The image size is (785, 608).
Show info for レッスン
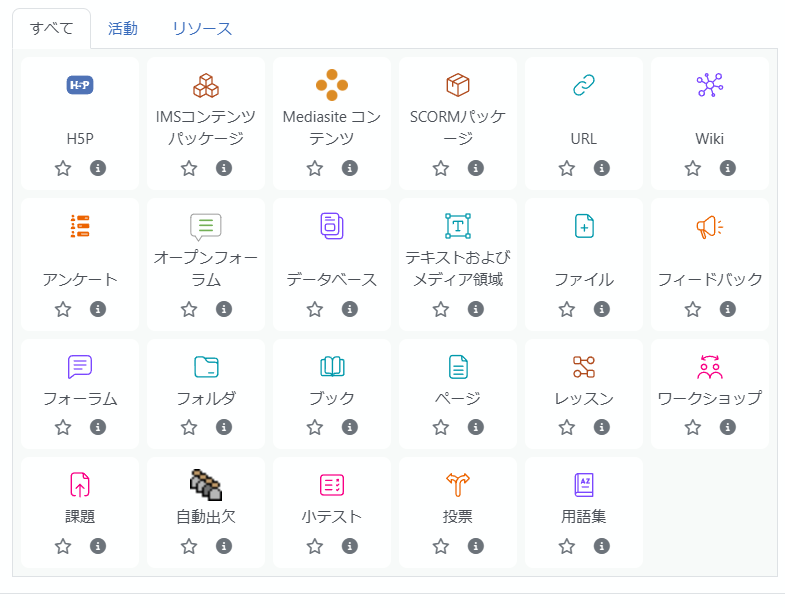(602, 427)
